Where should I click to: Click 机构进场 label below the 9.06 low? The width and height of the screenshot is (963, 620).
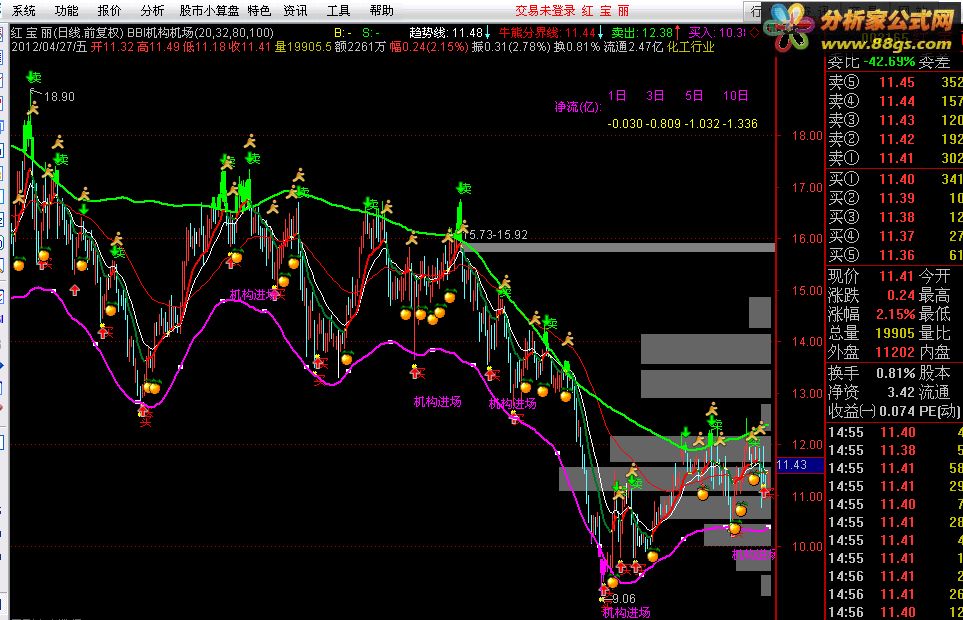point(626,612)
